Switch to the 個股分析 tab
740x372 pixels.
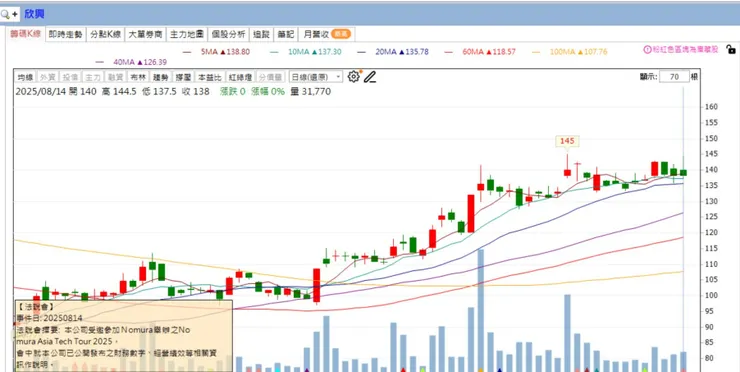pos(228,34)
